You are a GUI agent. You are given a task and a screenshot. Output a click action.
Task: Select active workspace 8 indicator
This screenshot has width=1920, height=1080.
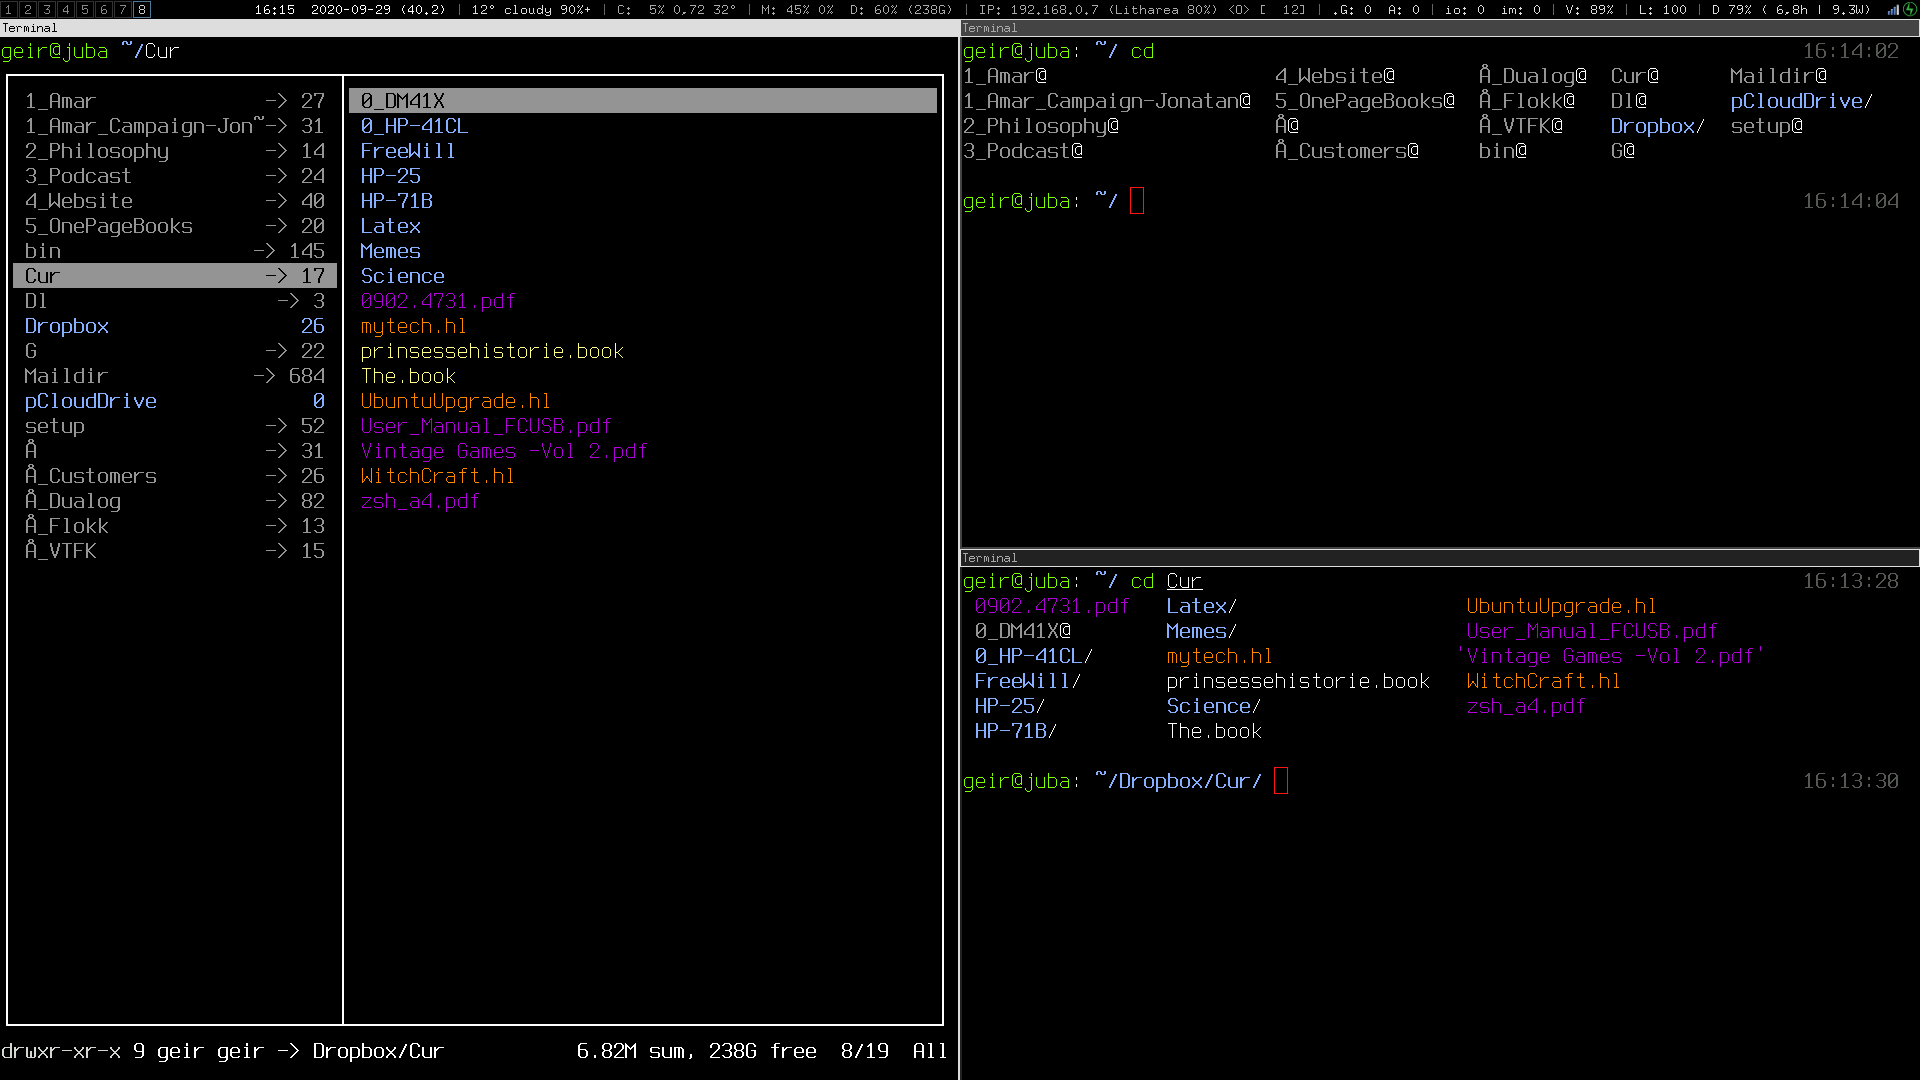tap(142, 9)
